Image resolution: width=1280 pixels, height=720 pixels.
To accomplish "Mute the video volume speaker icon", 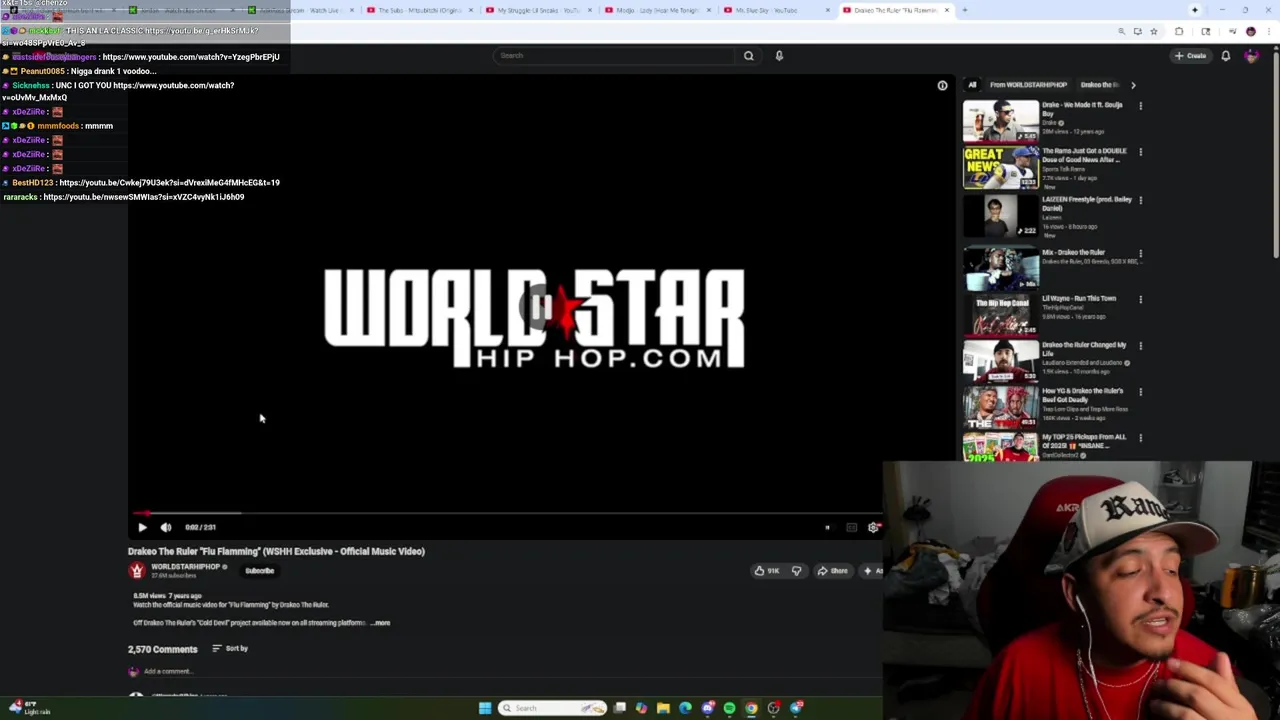I will tap(166, 527).
